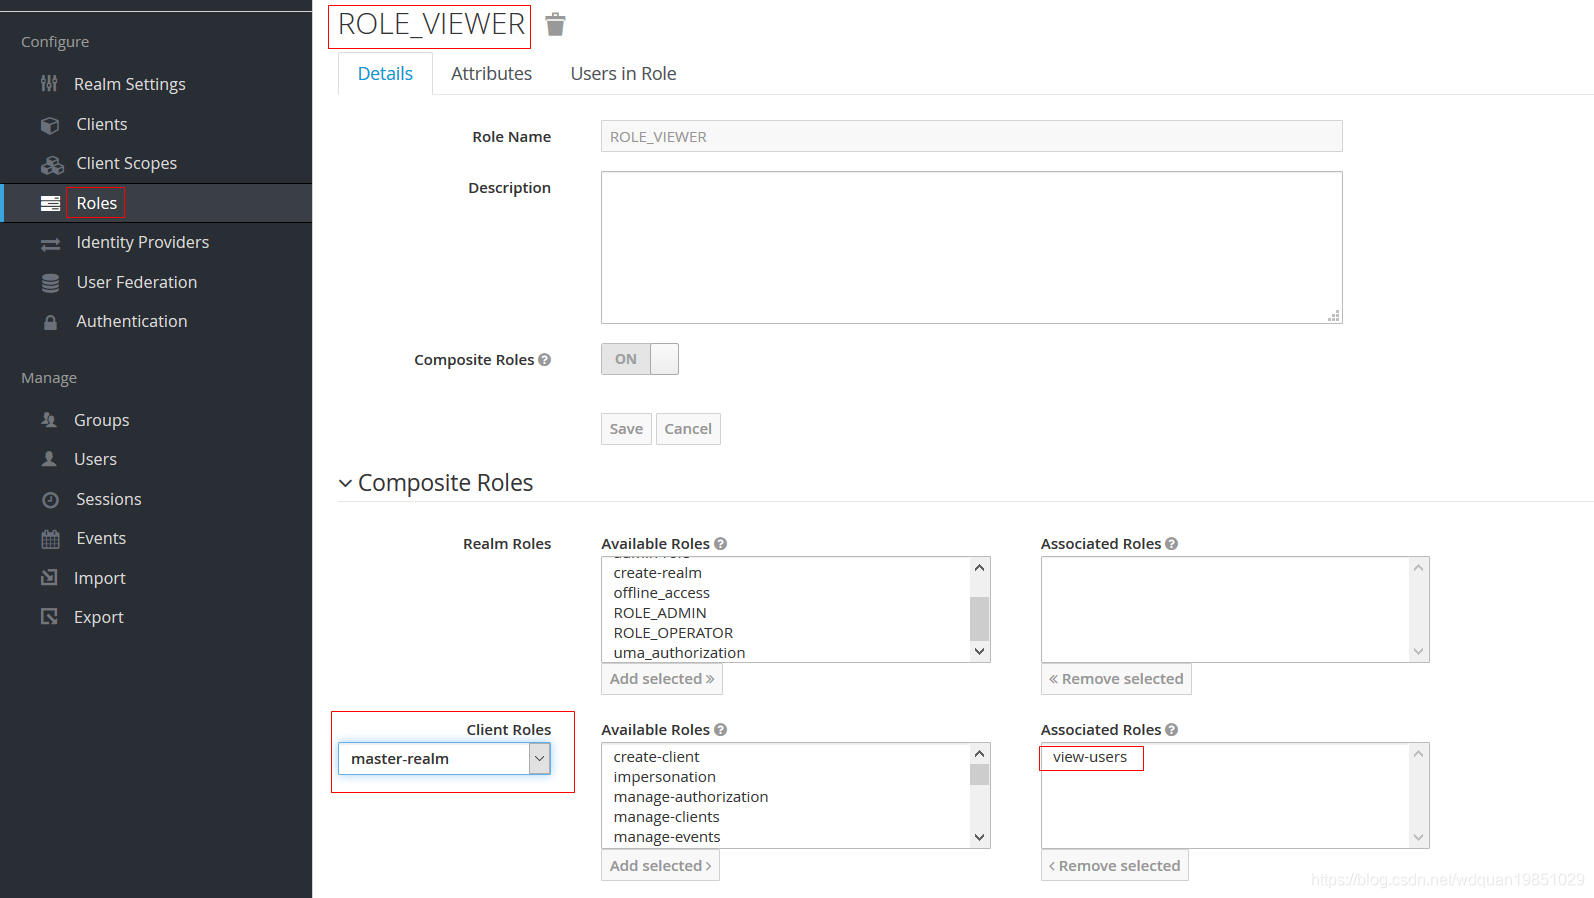The width and height of the screenshot is (1594, 898).
Task: Toggle the Composite Roles ON switch
Action: (x=639, y=359)
